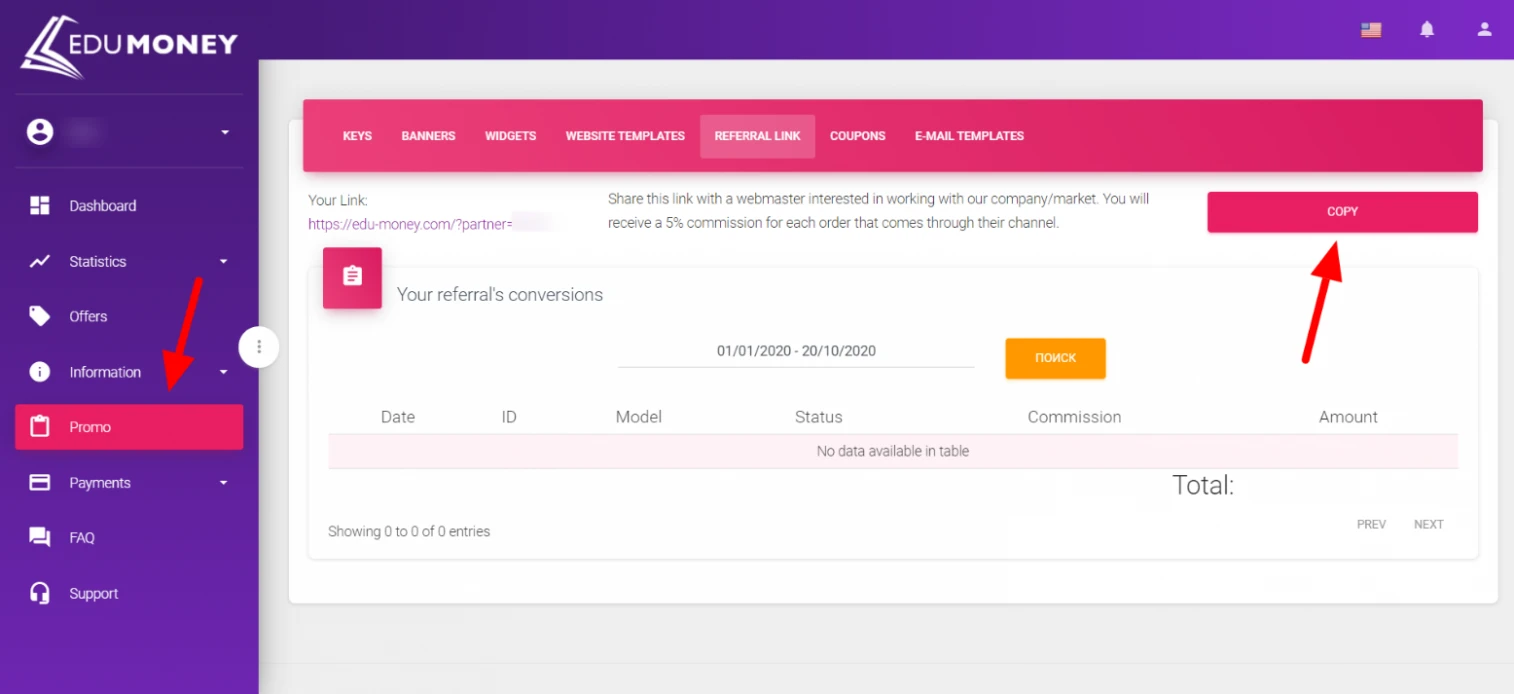
Task: Click the account avatar icon in sidebar
Action: 40,131
